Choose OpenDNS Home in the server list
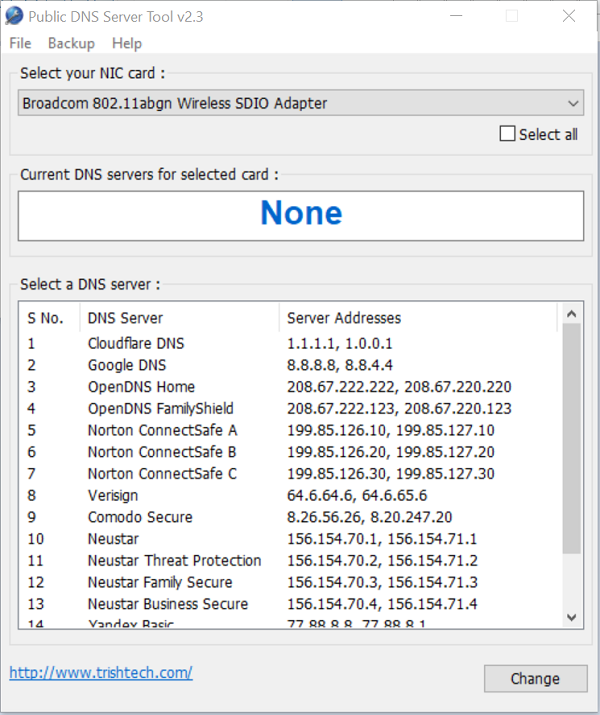This screenshot has width=600, height=715. pos(141,387)
